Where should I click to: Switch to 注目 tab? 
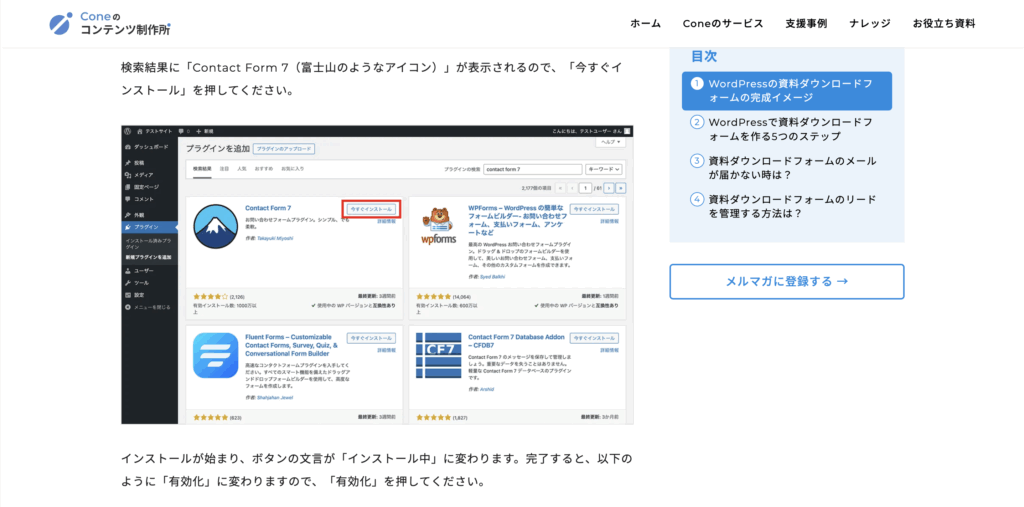coord(224,169)
